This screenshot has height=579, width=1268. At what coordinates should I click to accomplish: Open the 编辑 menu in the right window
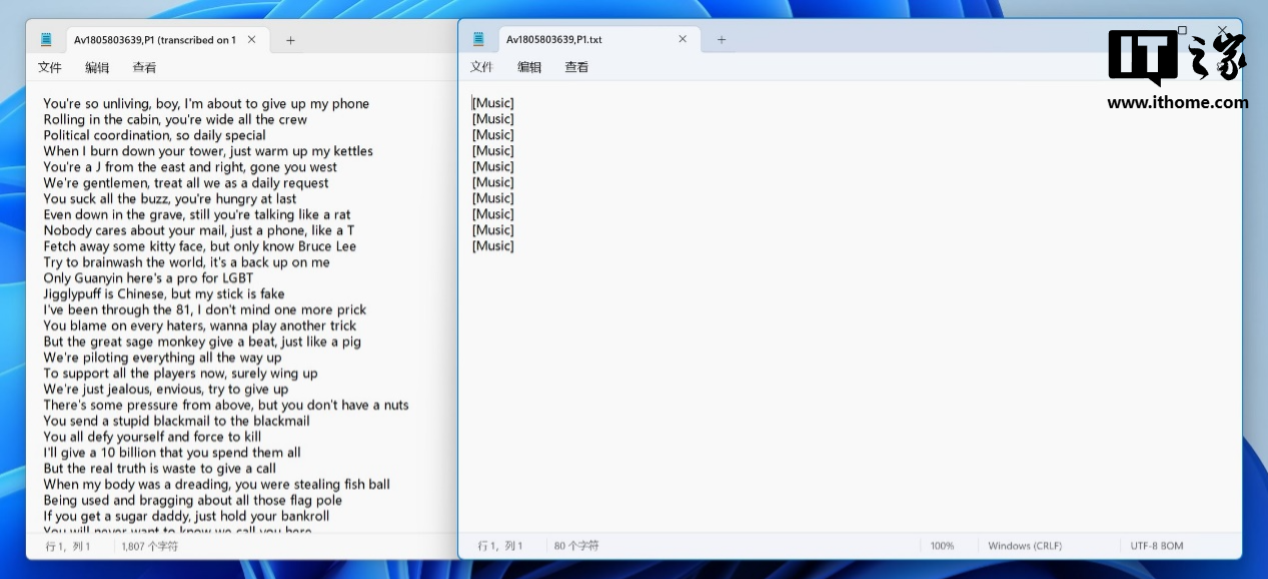[x=529, y=67]
